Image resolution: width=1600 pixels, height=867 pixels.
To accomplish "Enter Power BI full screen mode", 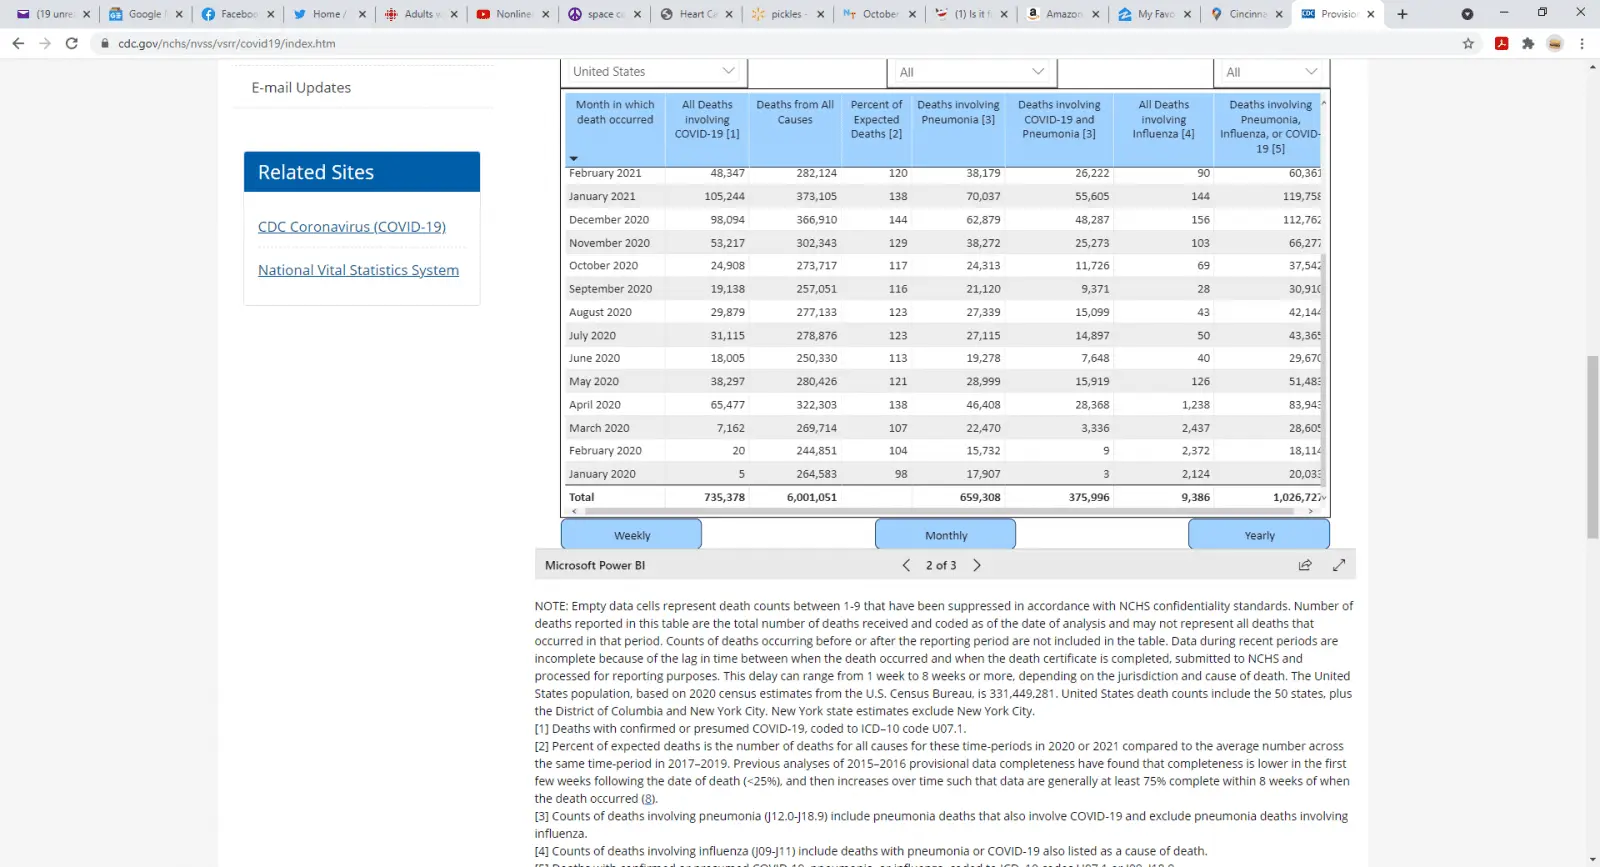I will coord(1339,565).
